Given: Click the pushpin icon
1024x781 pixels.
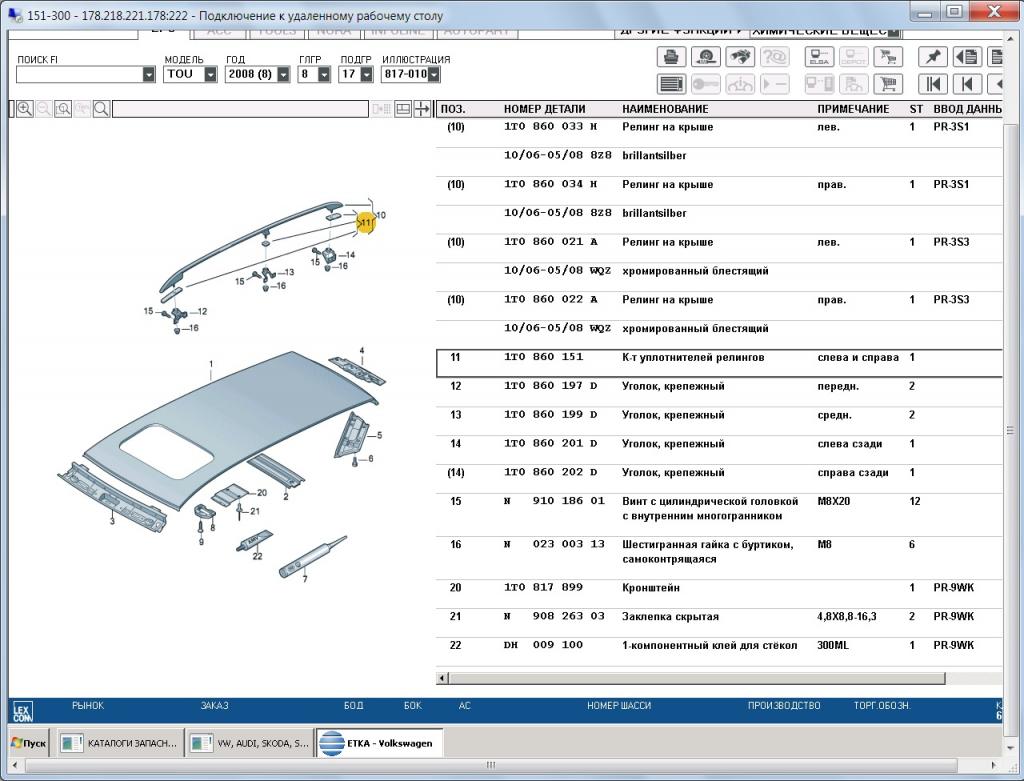Looking at the screenshot, I should [933, 57].
